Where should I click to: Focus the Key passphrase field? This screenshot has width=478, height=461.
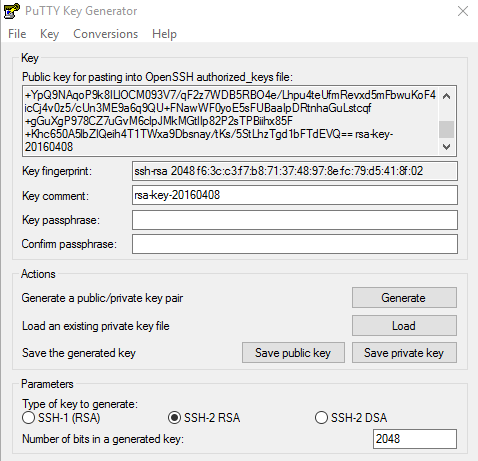click(295, 220)
